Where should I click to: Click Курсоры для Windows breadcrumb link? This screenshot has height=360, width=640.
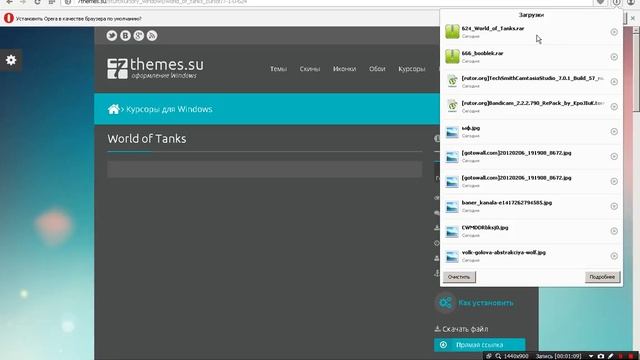point(169,109)
